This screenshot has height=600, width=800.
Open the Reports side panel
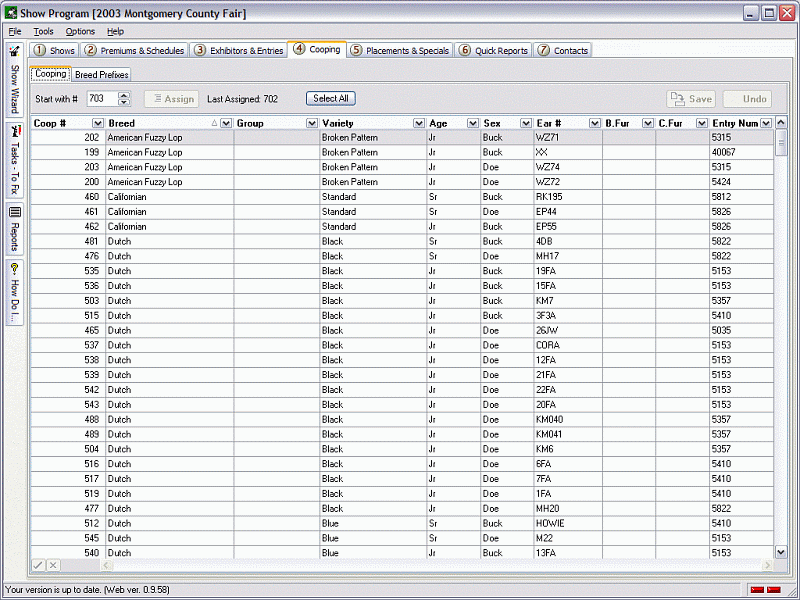(x=15, y=229)
